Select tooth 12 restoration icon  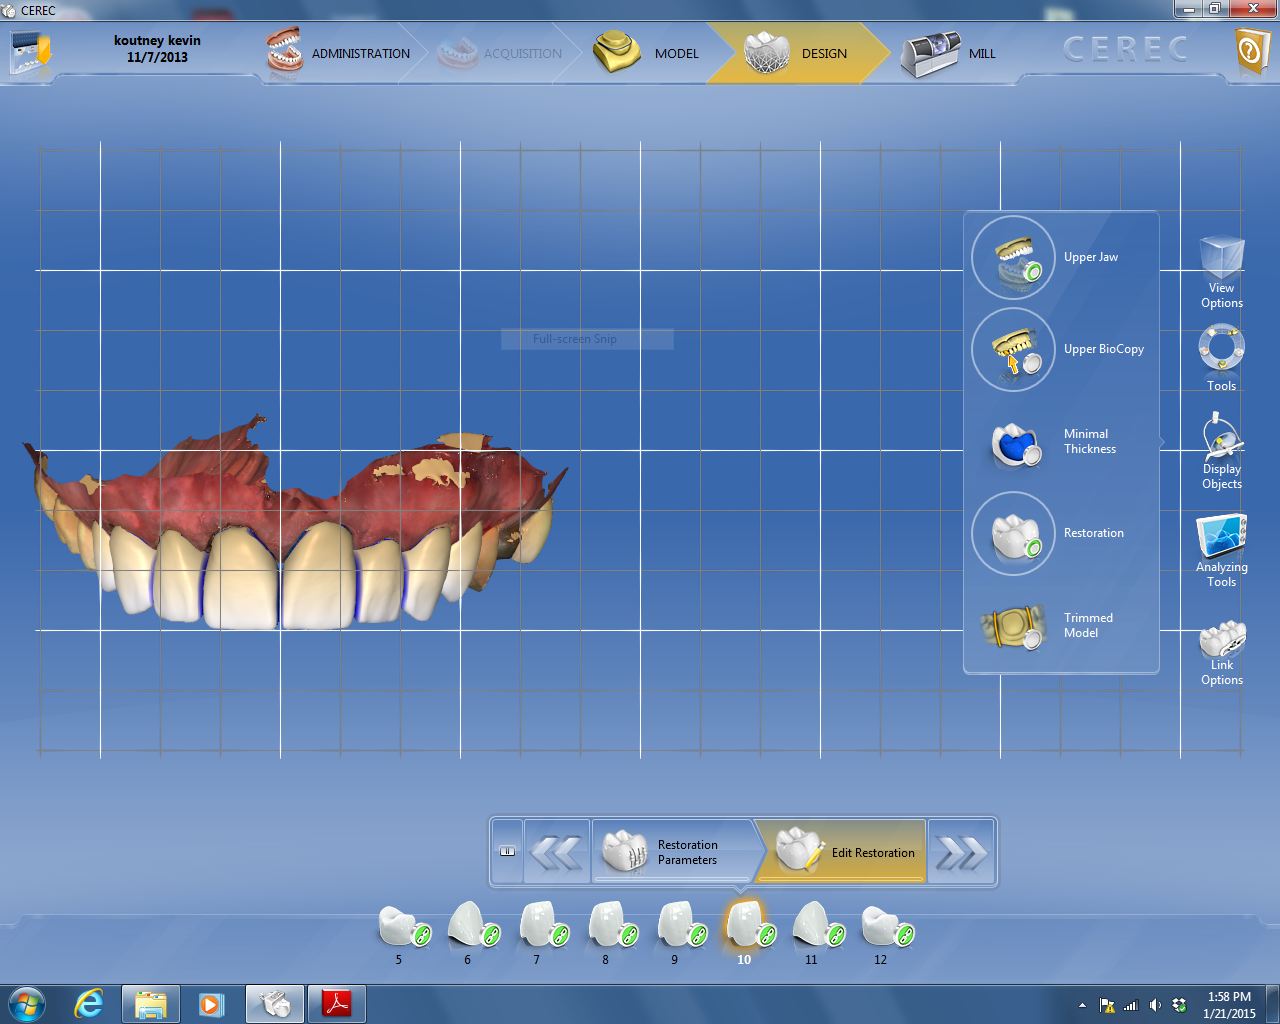click(x=884, y=926)
